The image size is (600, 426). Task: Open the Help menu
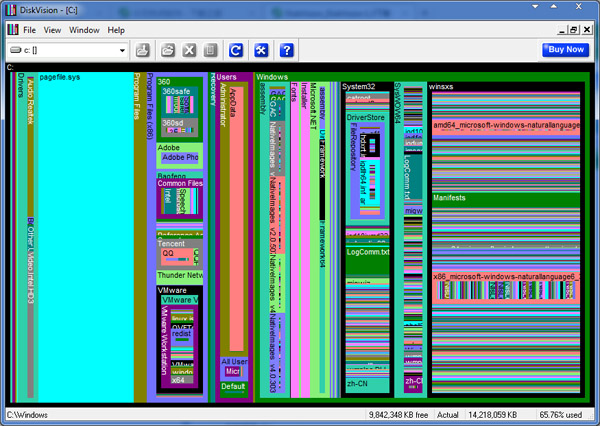[116, 30]
